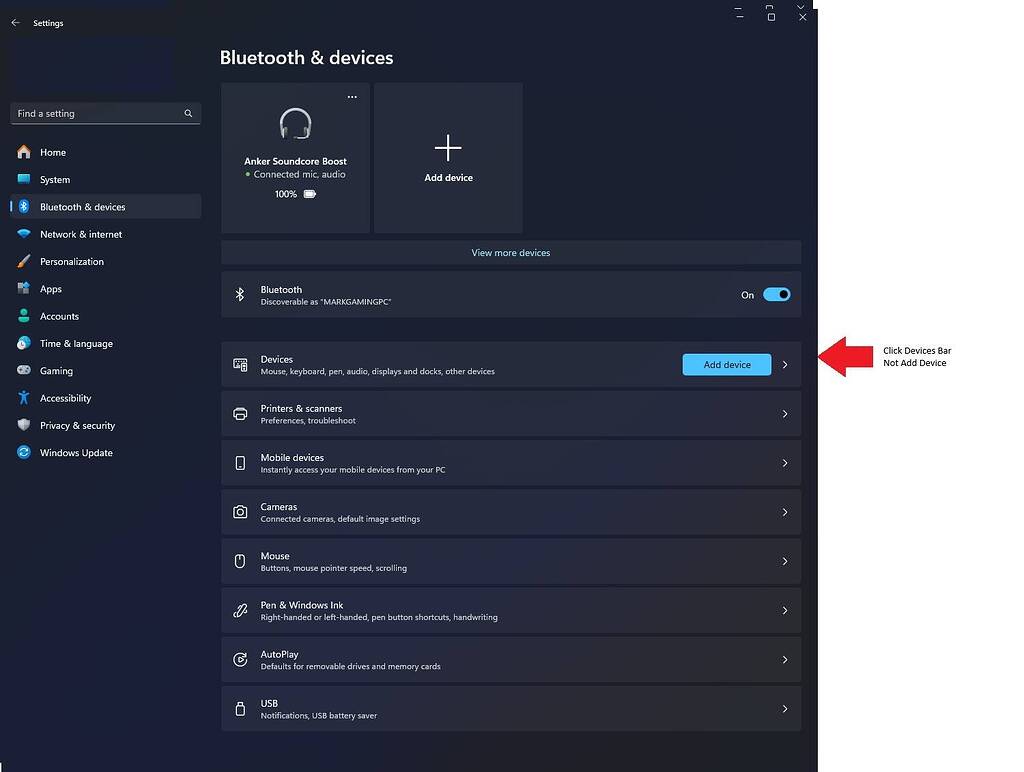Open Mouse settings via chevron
This screenshot has width=1024, height=772.
tap(785, 561)
